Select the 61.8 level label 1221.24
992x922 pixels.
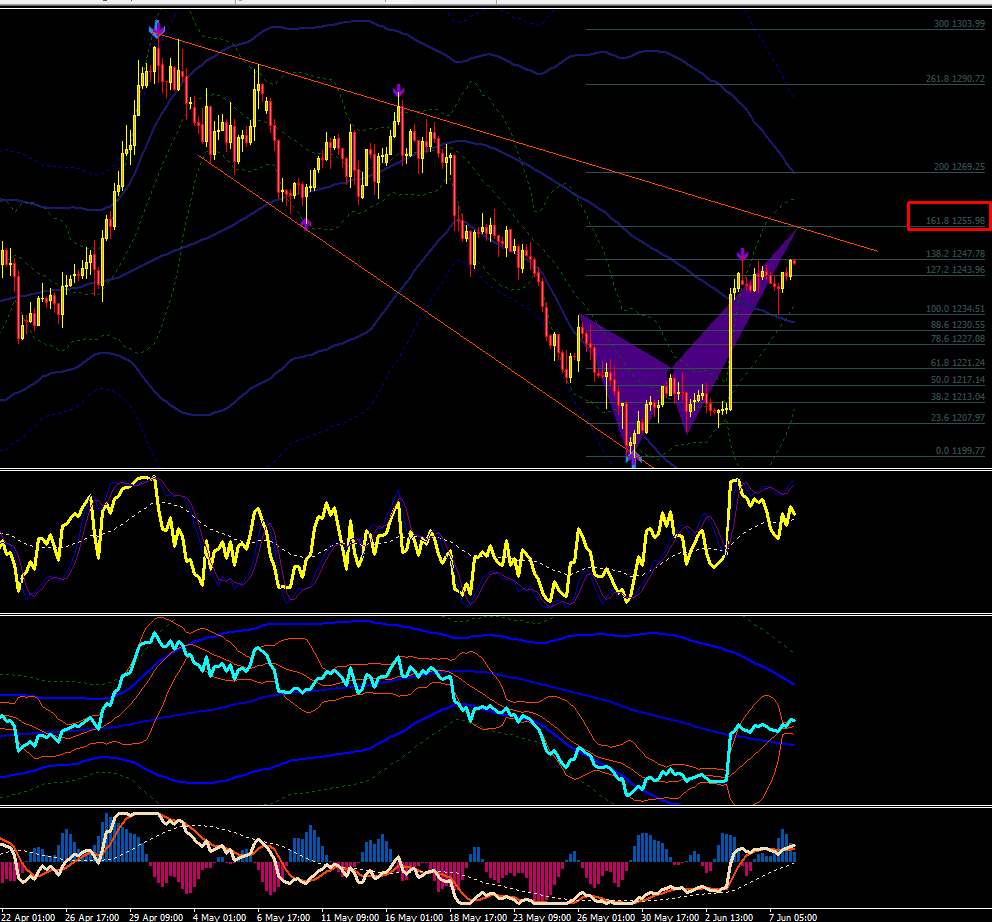tap(957, 363)
